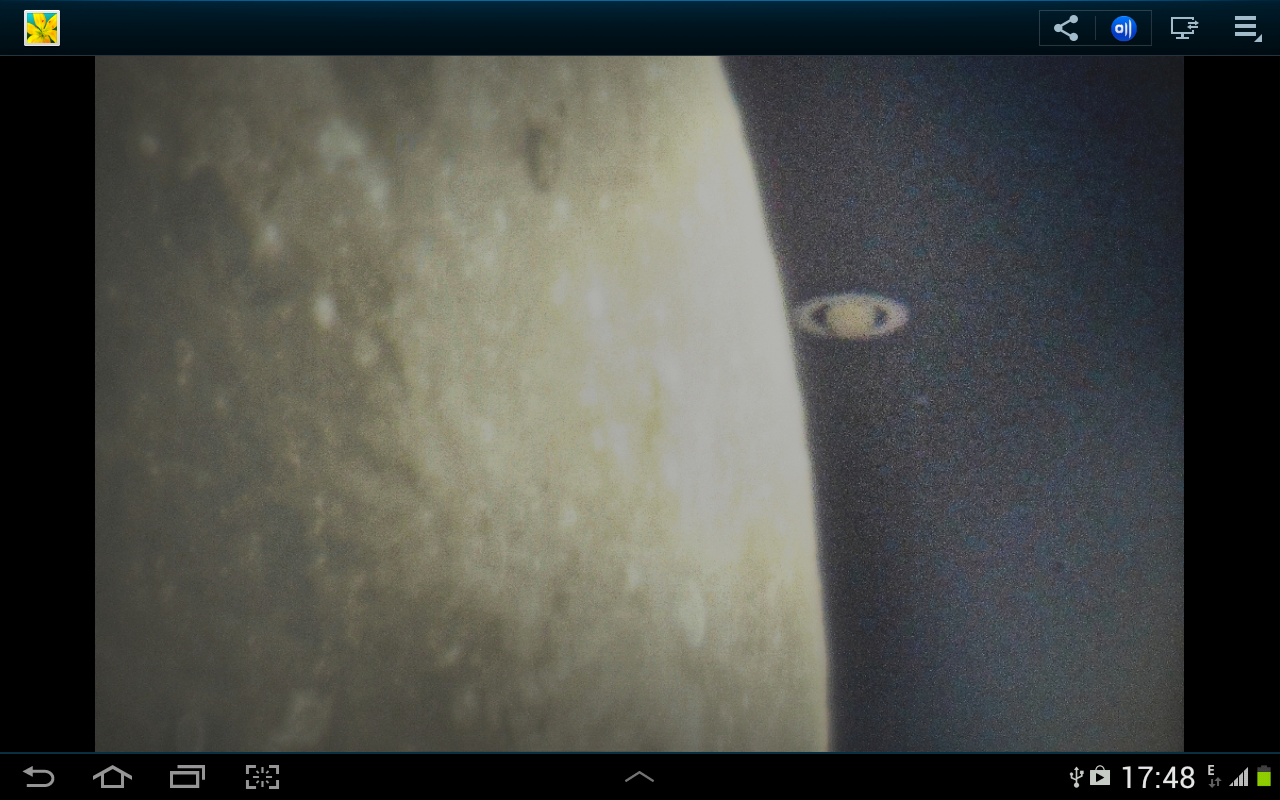Tap the signal strength bars
This screenshot has height=800, width=1280.
pyautogui.click(x=1239, y=777)
